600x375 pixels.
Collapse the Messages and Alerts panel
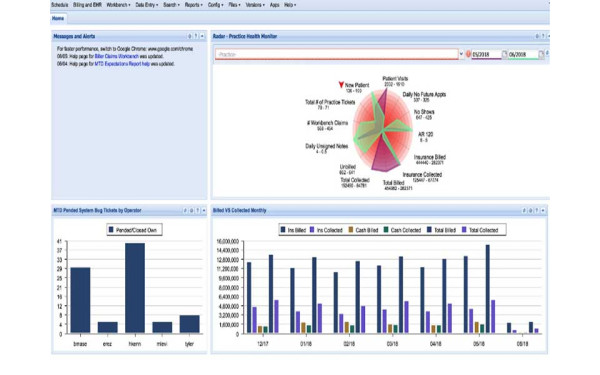coord(202,36)
